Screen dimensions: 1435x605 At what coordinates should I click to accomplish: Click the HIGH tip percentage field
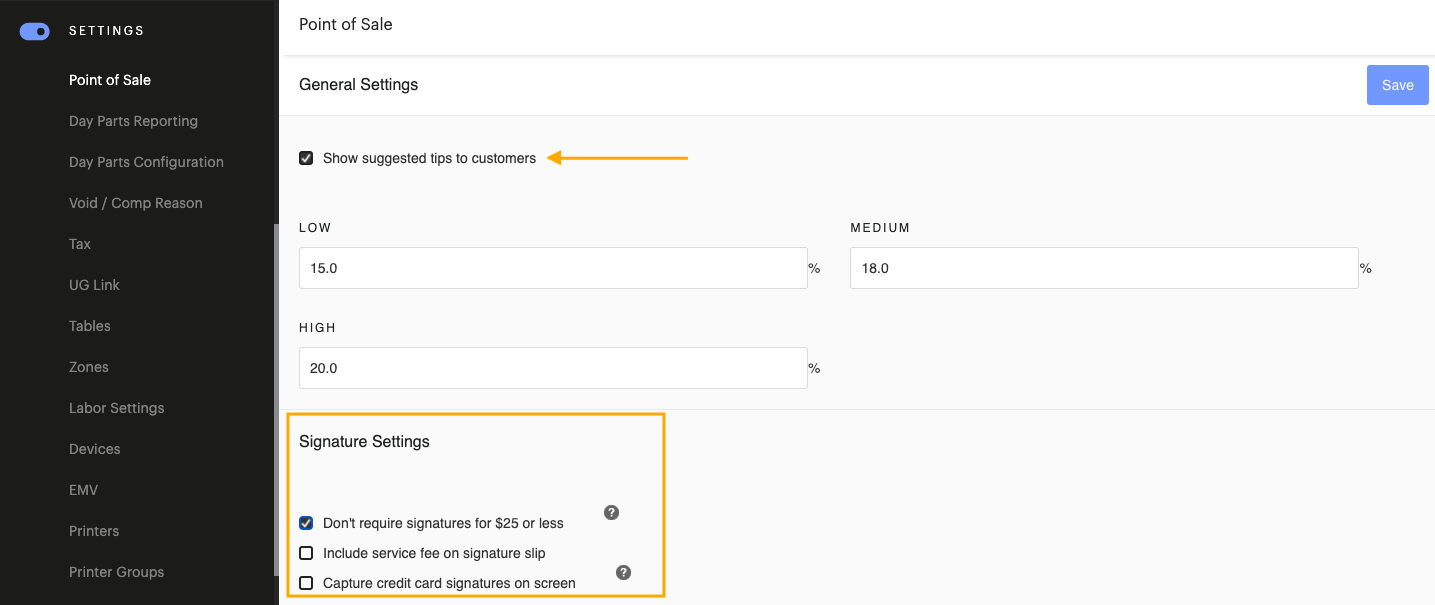tap(552, 368)
